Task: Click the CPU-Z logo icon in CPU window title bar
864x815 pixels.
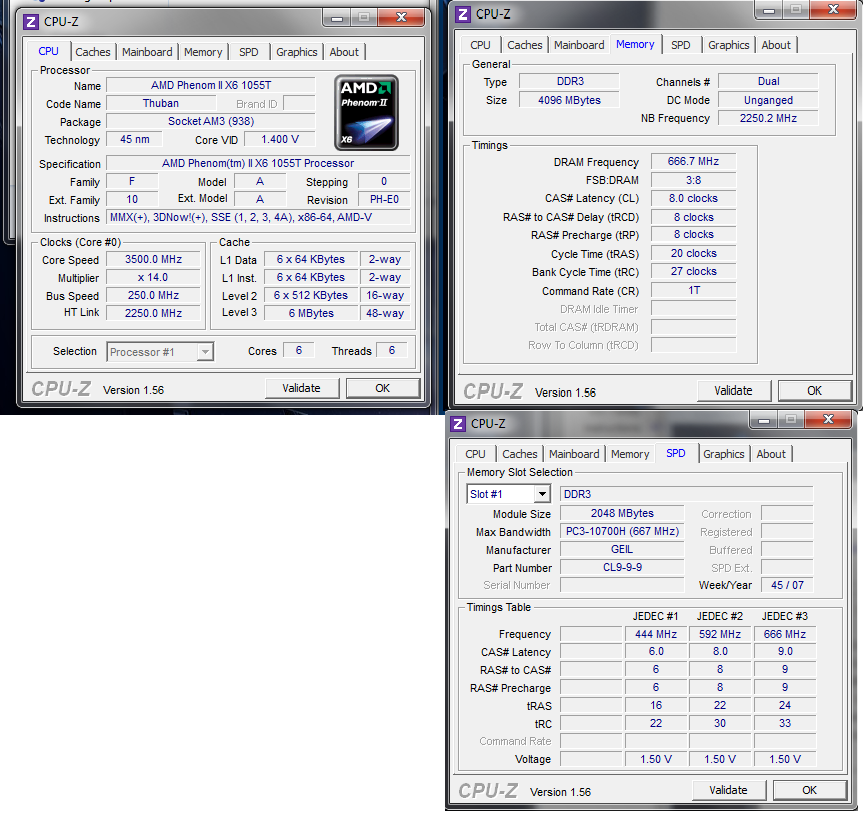Action: click(31, 22)
